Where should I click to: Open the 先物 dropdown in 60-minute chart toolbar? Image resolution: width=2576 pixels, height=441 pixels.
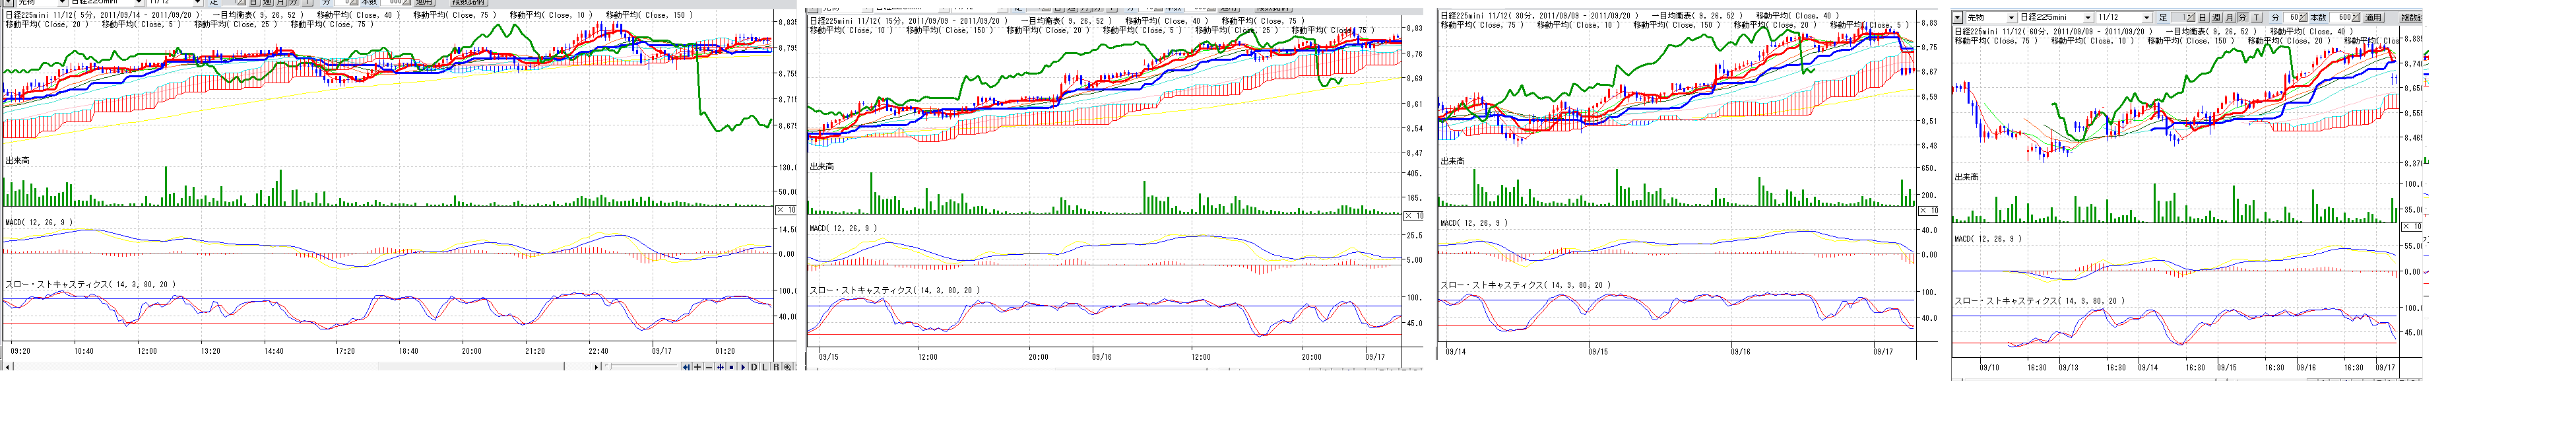[2011, 18]
